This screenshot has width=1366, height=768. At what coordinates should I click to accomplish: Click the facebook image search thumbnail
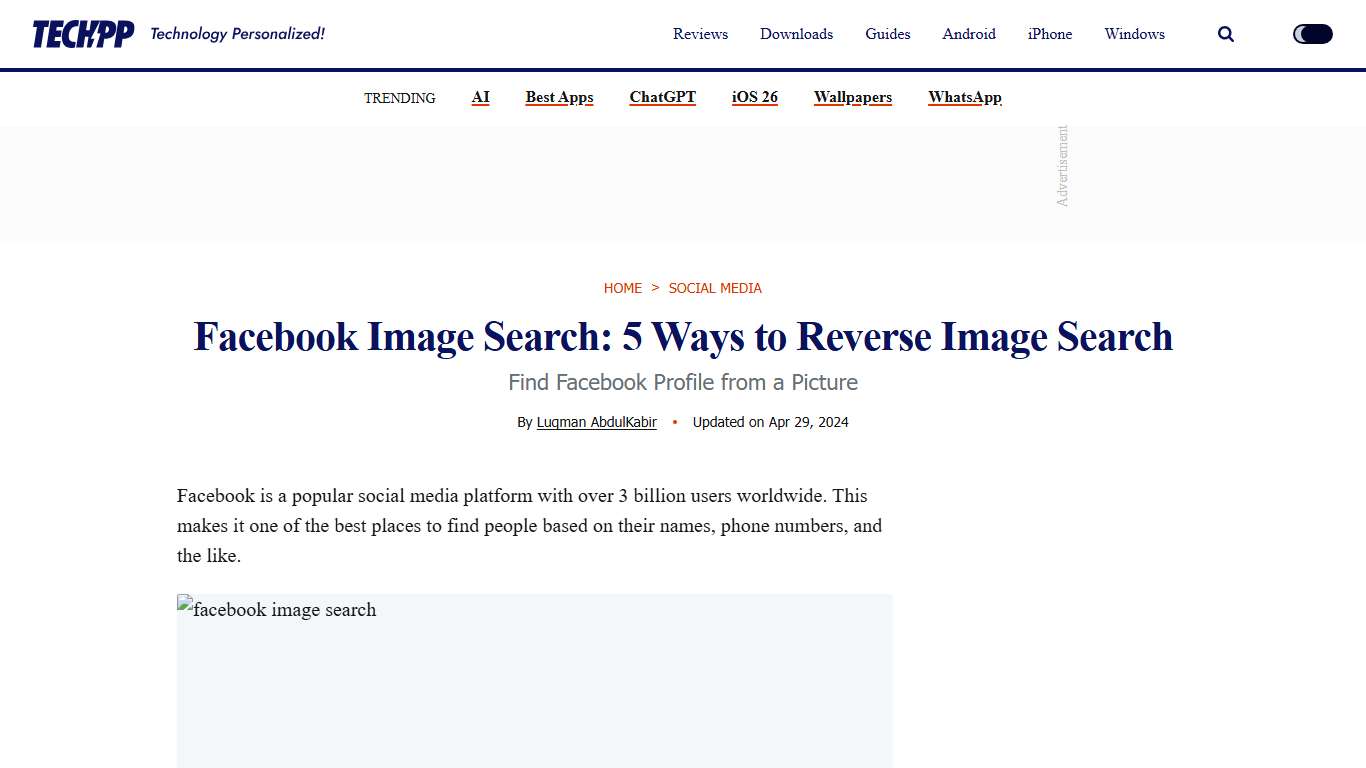pos(534,680)
